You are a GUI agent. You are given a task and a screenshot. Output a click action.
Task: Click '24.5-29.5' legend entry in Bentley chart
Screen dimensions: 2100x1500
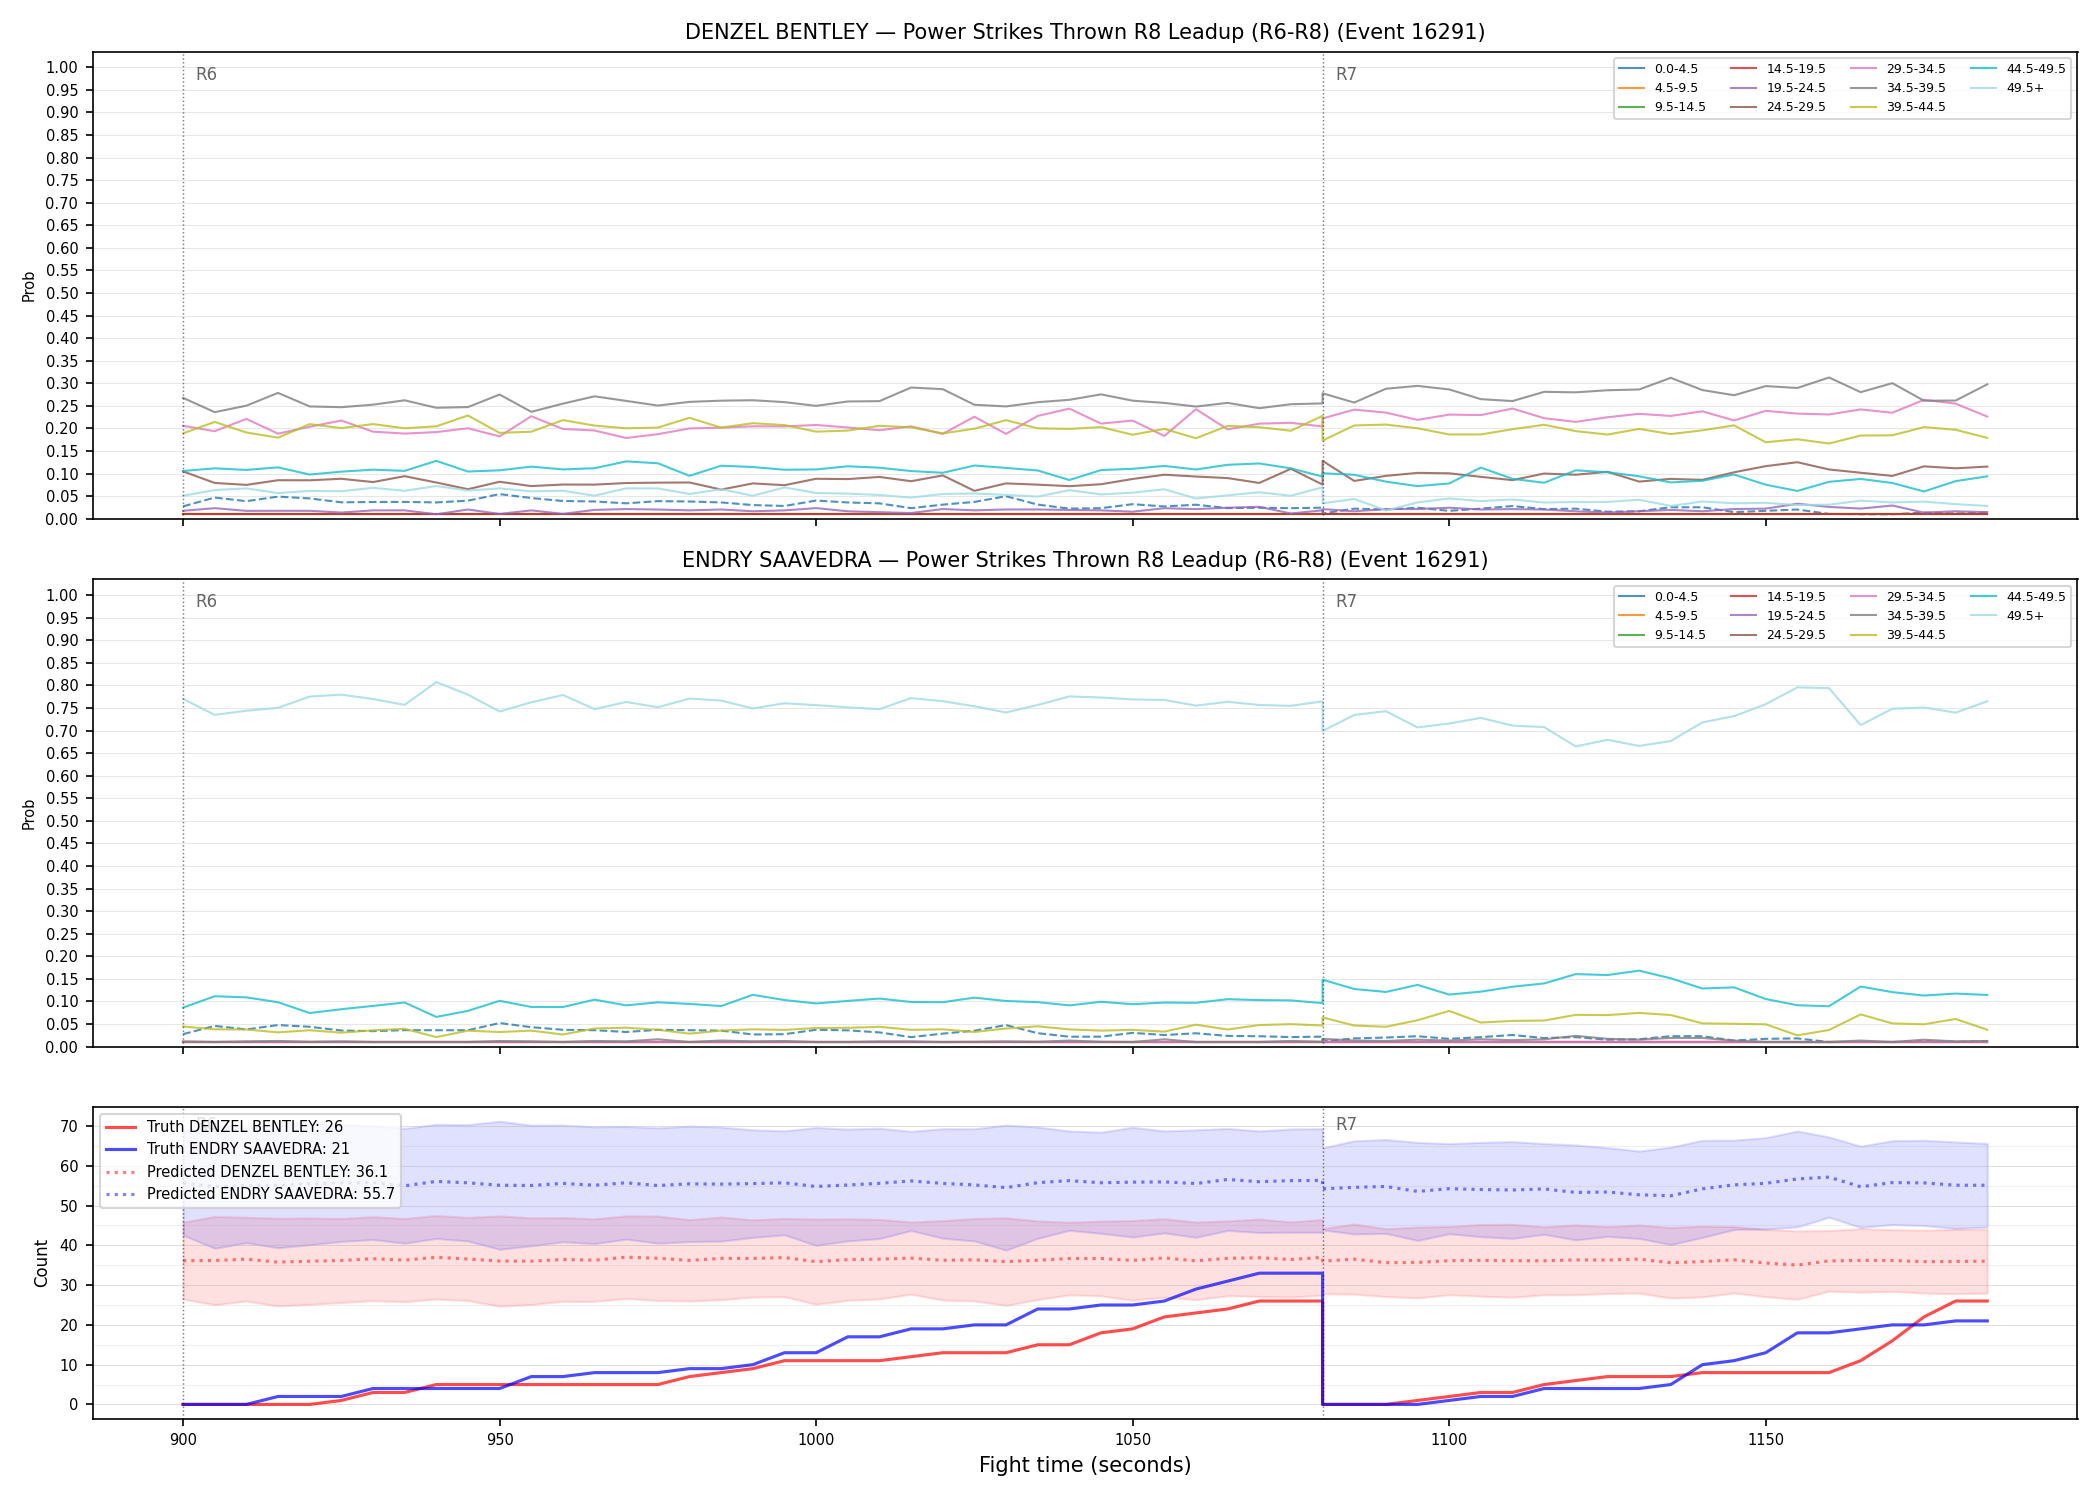pos(1778,107)
